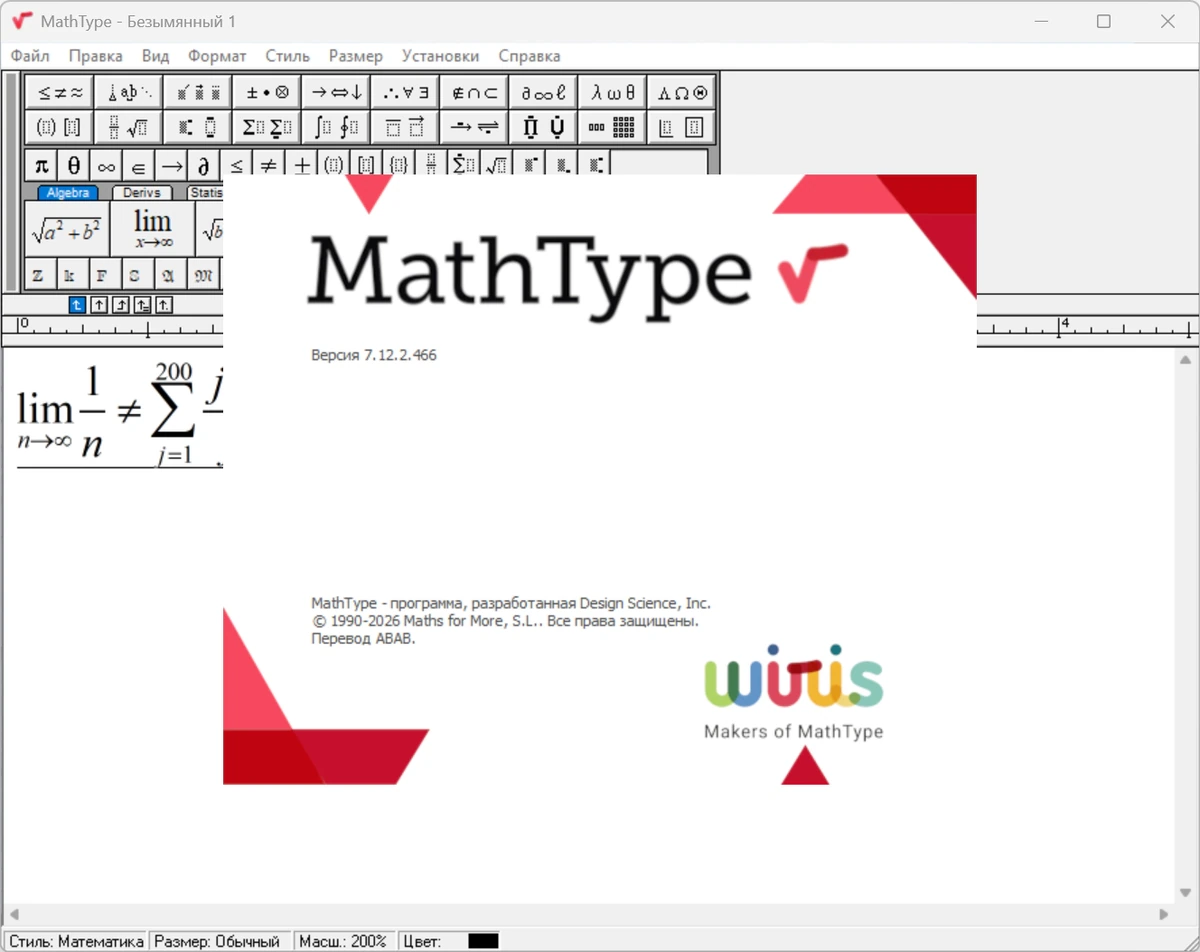Viewport: 1200px width, 952px height.
Task: Switch to the Algebra tab
Action: click(x=68, y=193)
